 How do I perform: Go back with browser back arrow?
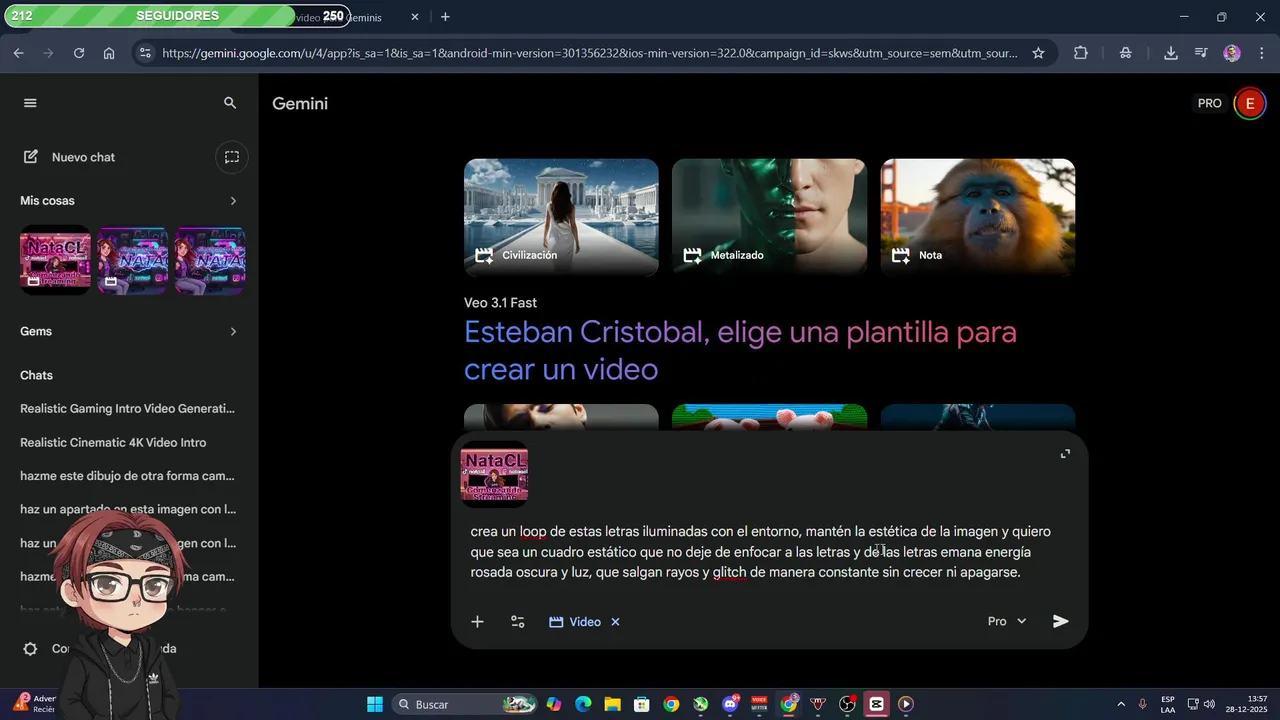(18, 53)
